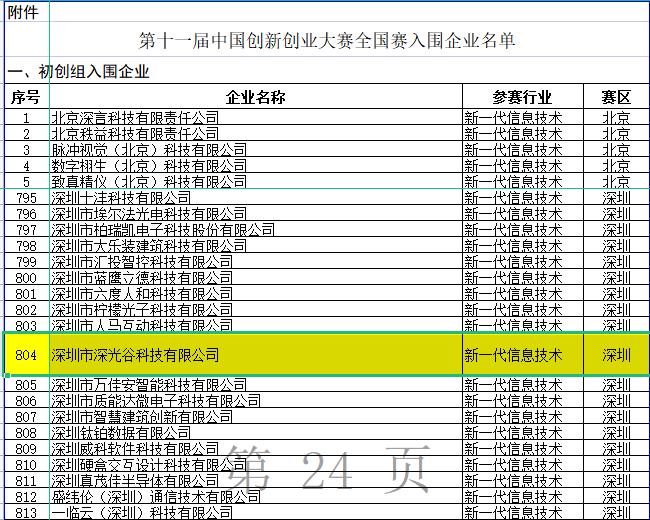The height and width of the screenshot is (520, 650).
Task: Select company 深圳钛铂数据有限公司
Action: [x=121, y=433]
